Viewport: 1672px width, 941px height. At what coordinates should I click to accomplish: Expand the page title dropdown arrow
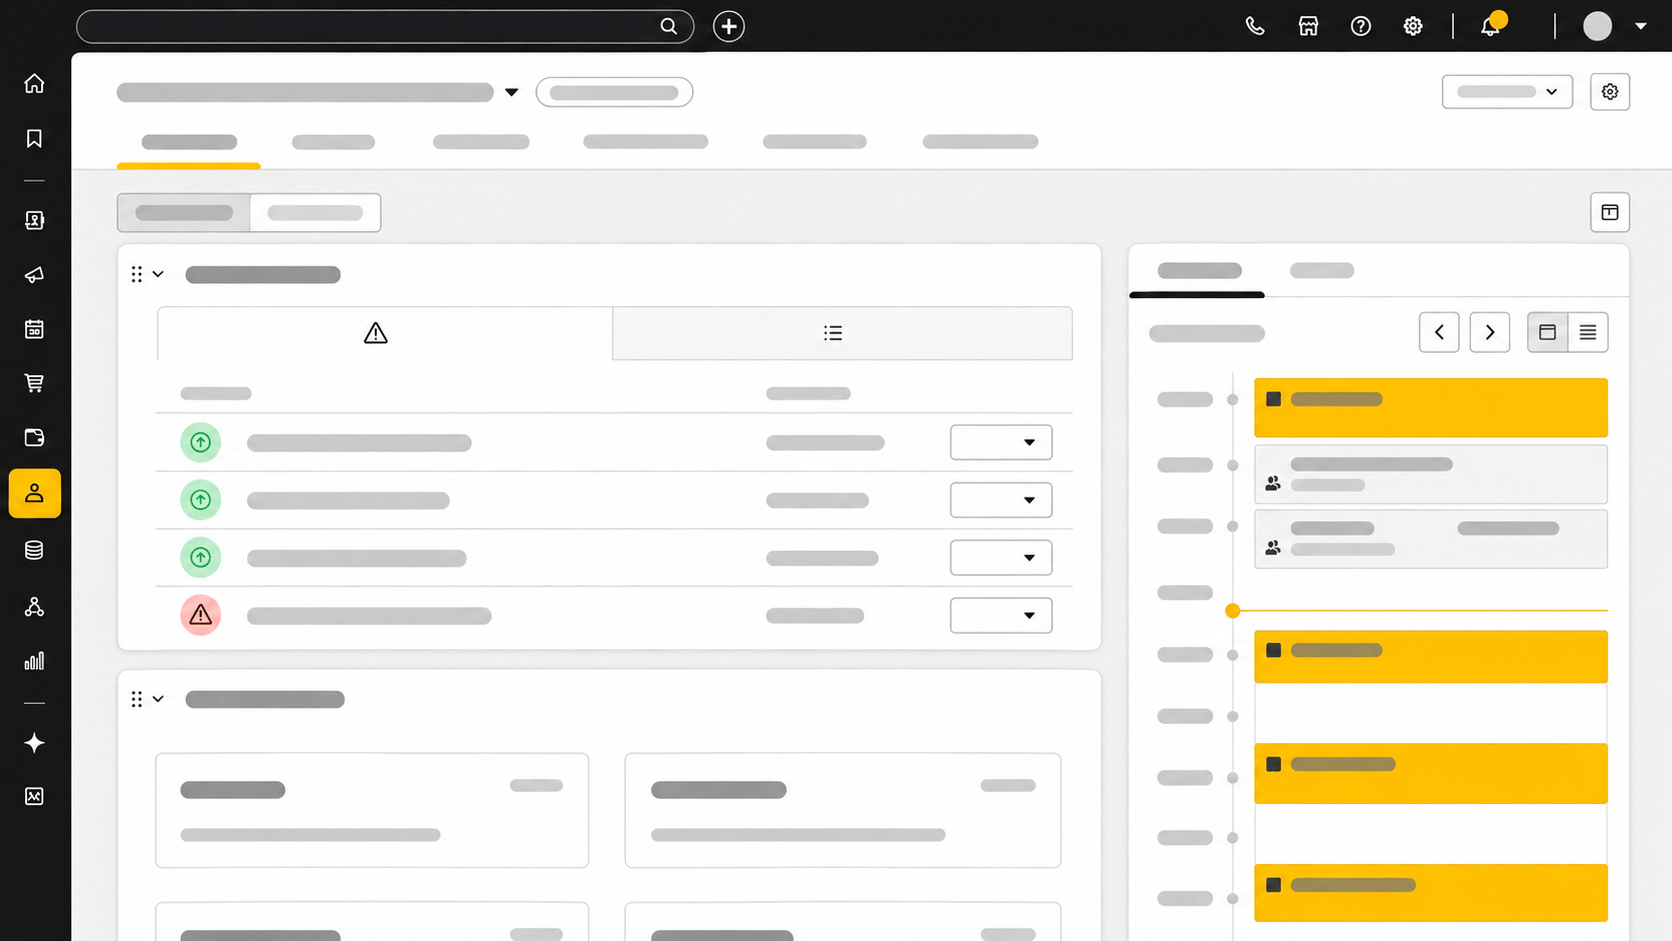coord(512,92)
